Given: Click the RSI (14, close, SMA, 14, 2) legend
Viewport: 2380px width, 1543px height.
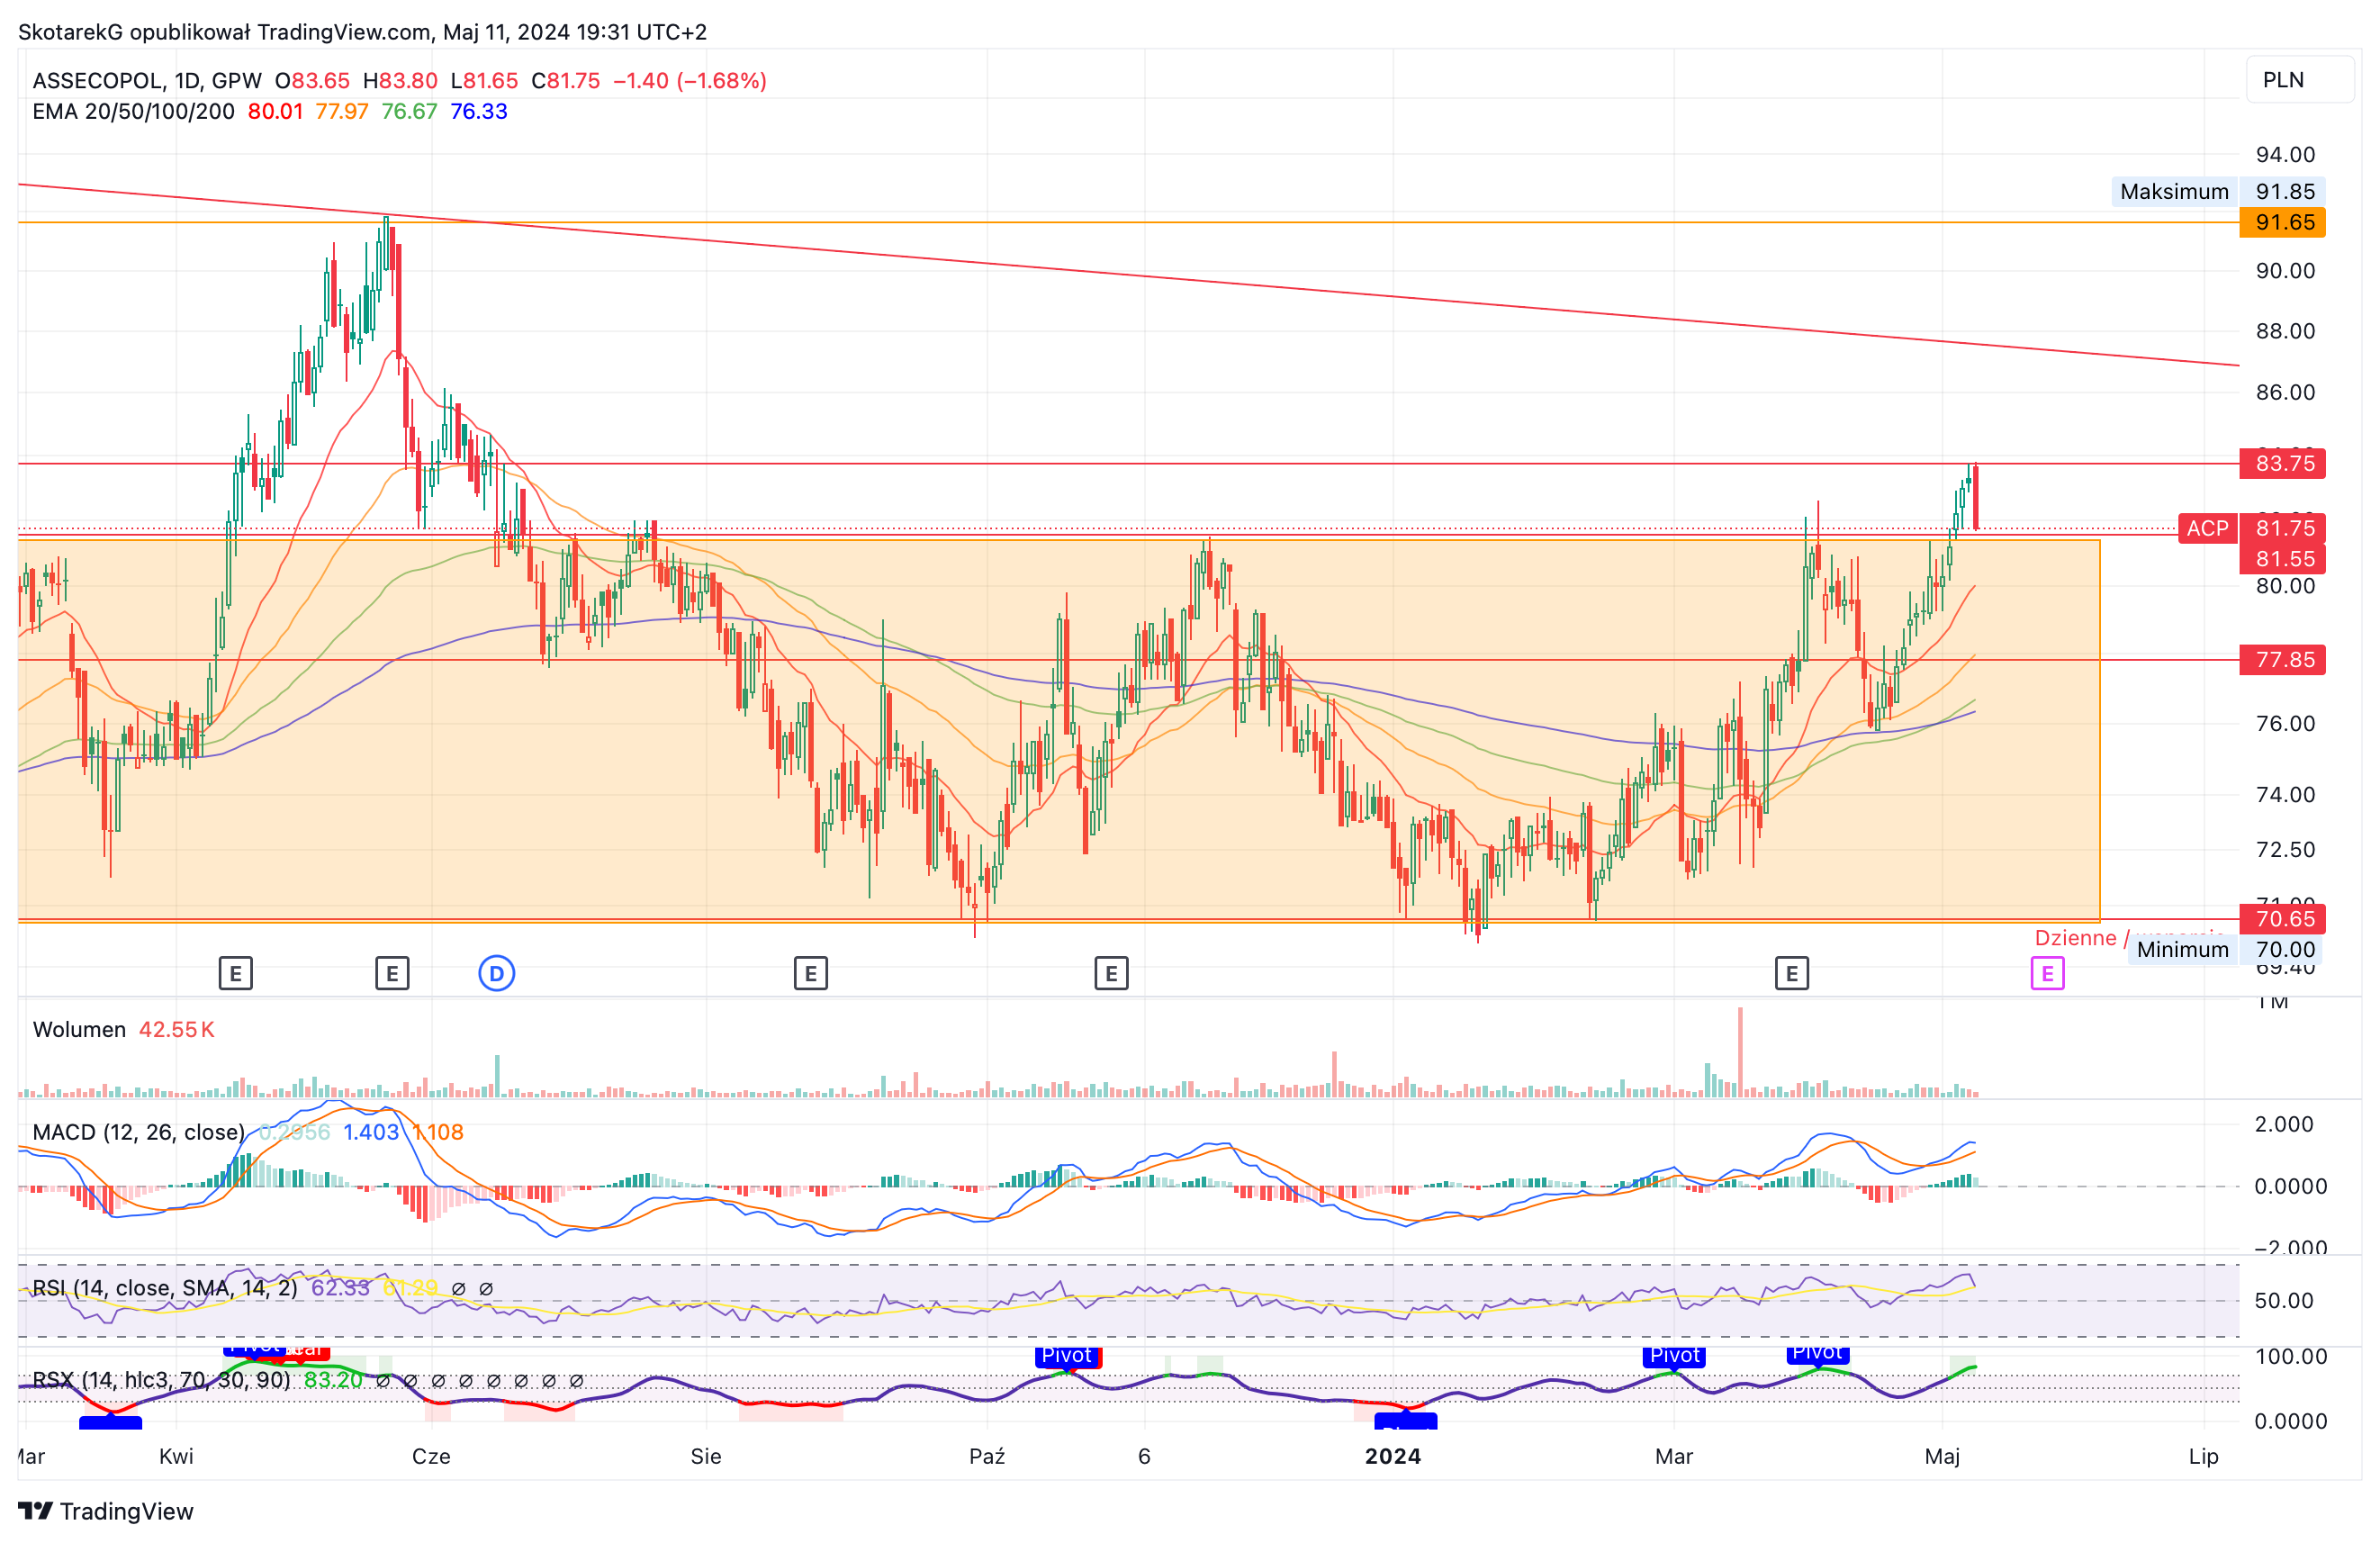Looking at the screenshot, I should 165,1288.
